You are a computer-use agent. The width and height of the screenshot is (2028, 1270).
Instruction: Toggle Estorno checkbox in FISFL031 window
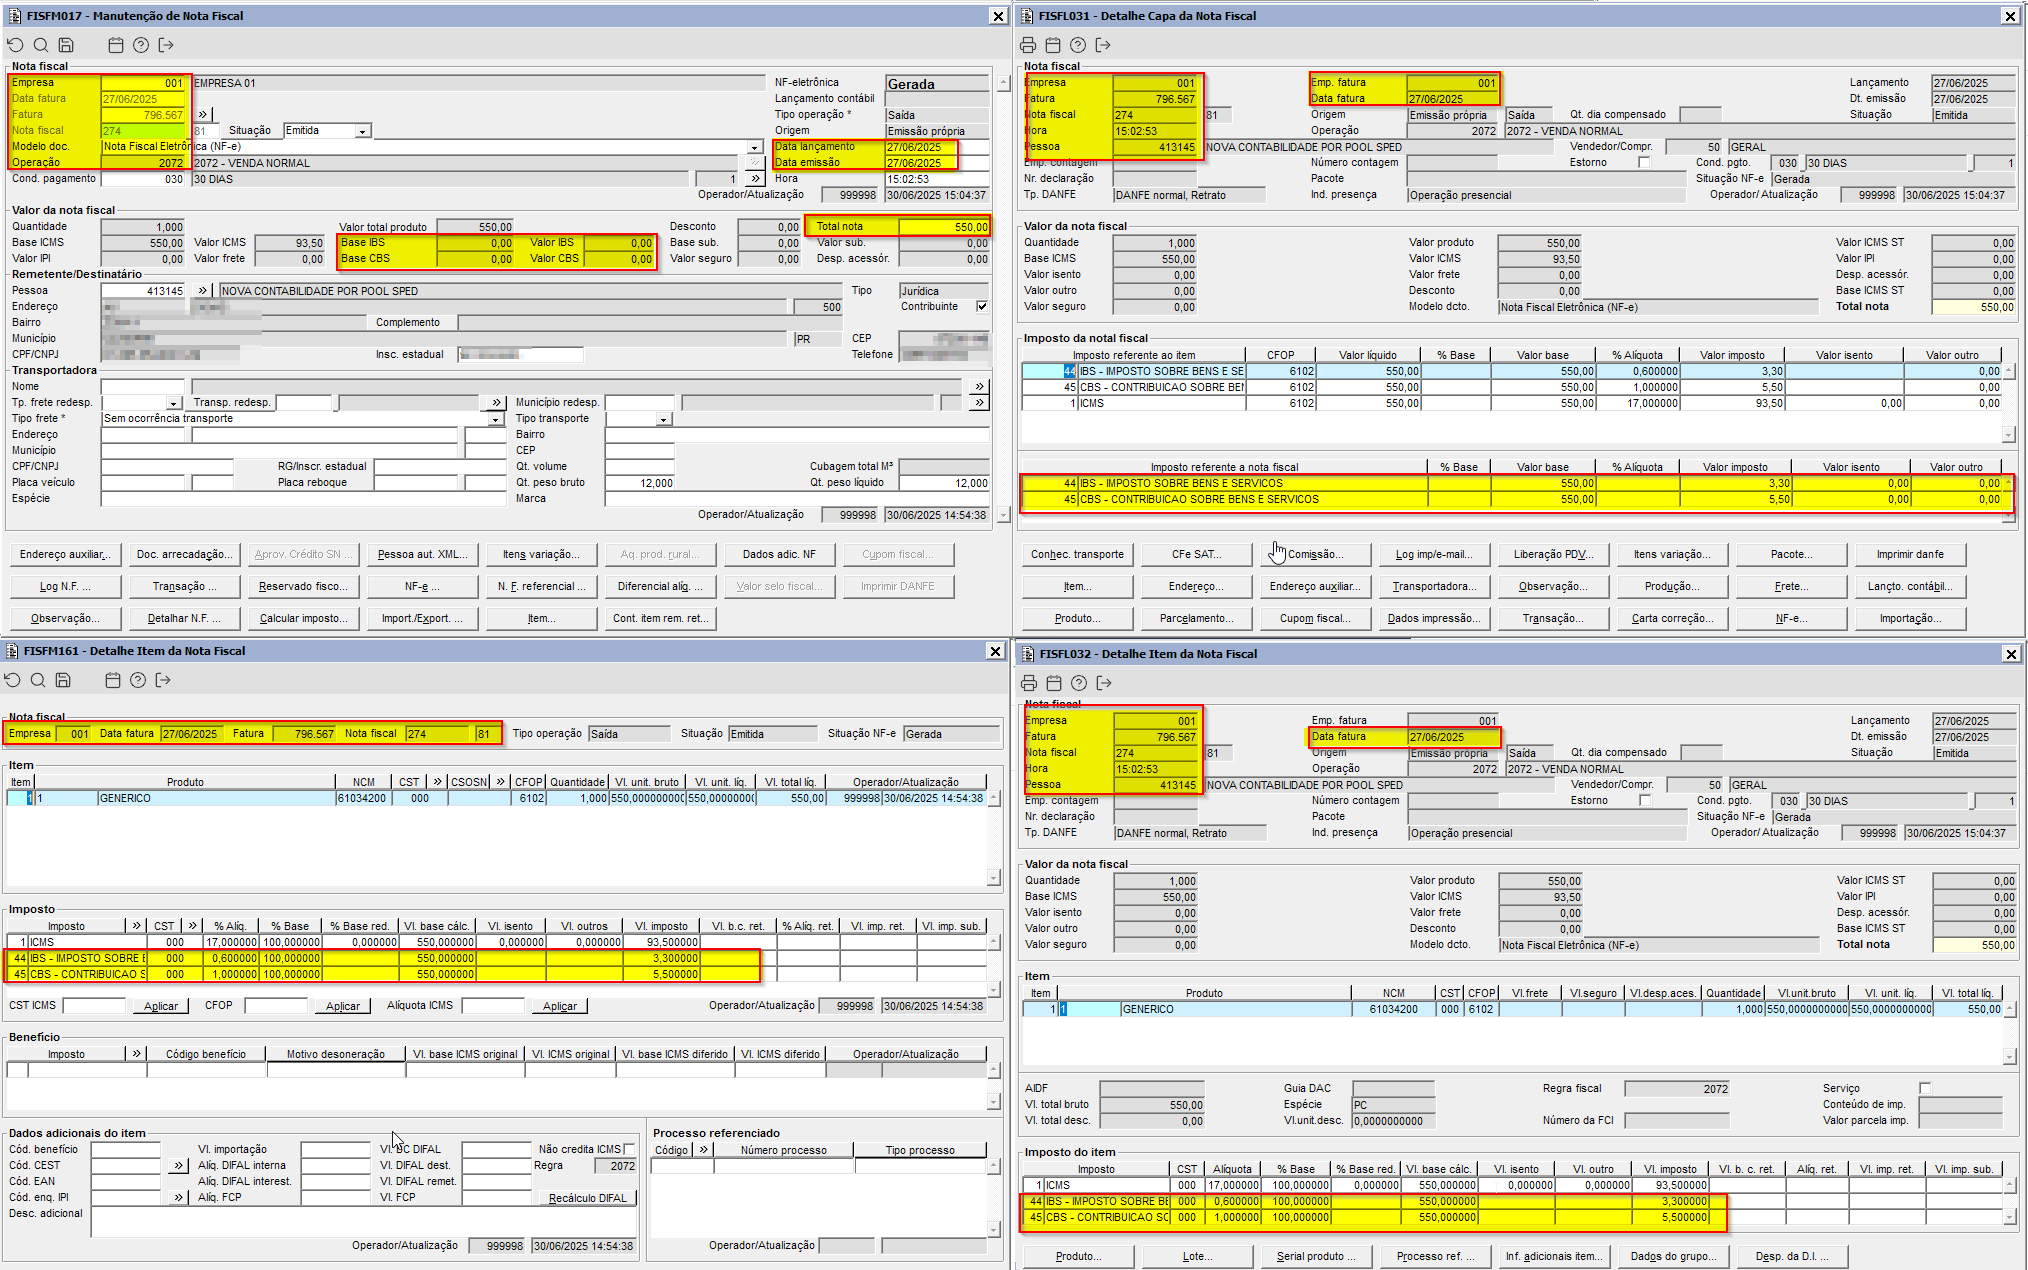pos(1644,163)
